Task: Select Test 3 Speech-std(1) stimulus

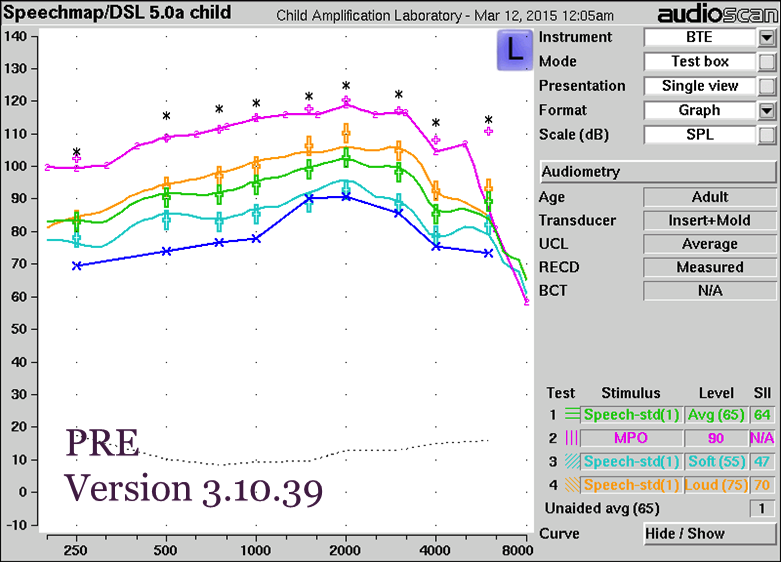Action: click(631, 462)
